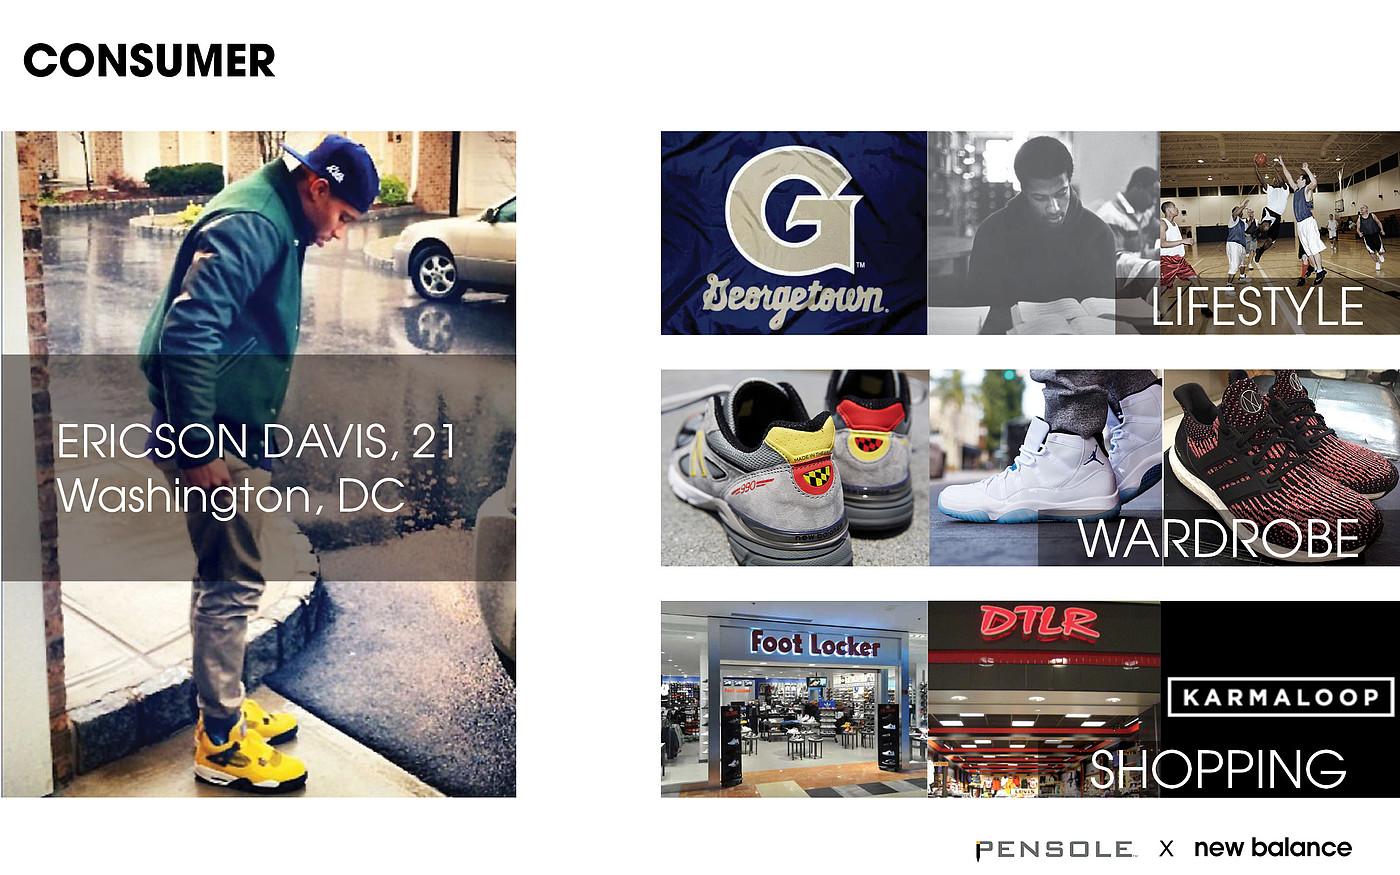Click the PENSOLE logo

pyautogui.click(x=1056, y=849)
